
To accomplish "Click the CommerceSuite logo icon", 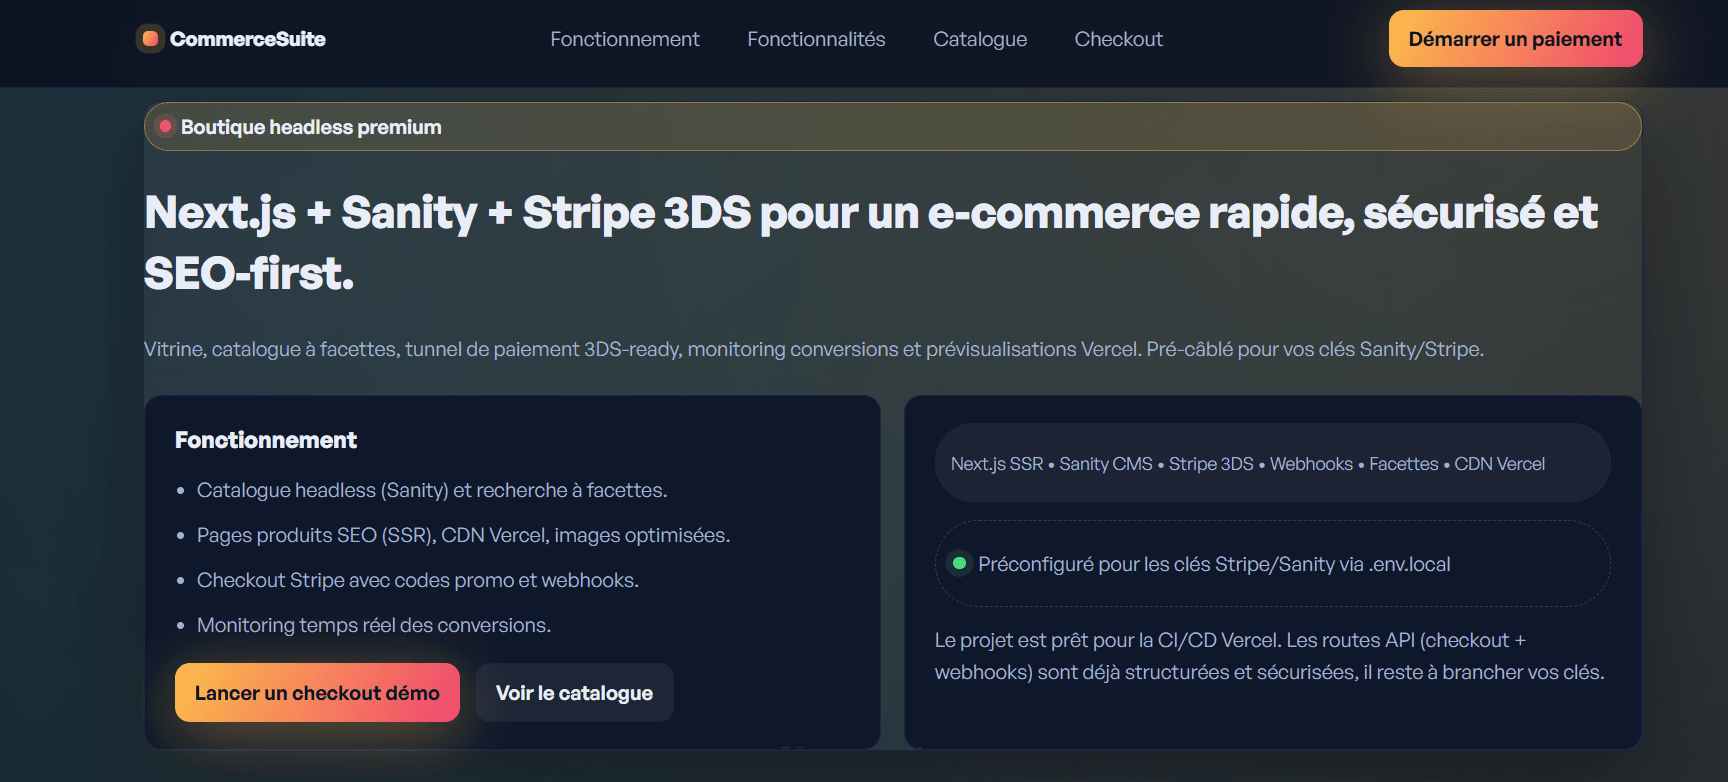I will [x=150, y=39].
